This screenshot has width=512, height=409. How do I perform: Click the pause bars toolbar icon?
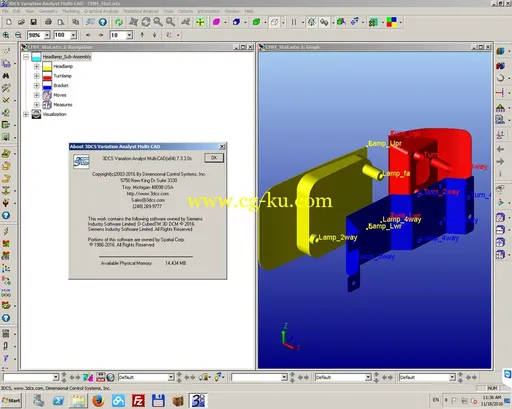coord(294,22)
